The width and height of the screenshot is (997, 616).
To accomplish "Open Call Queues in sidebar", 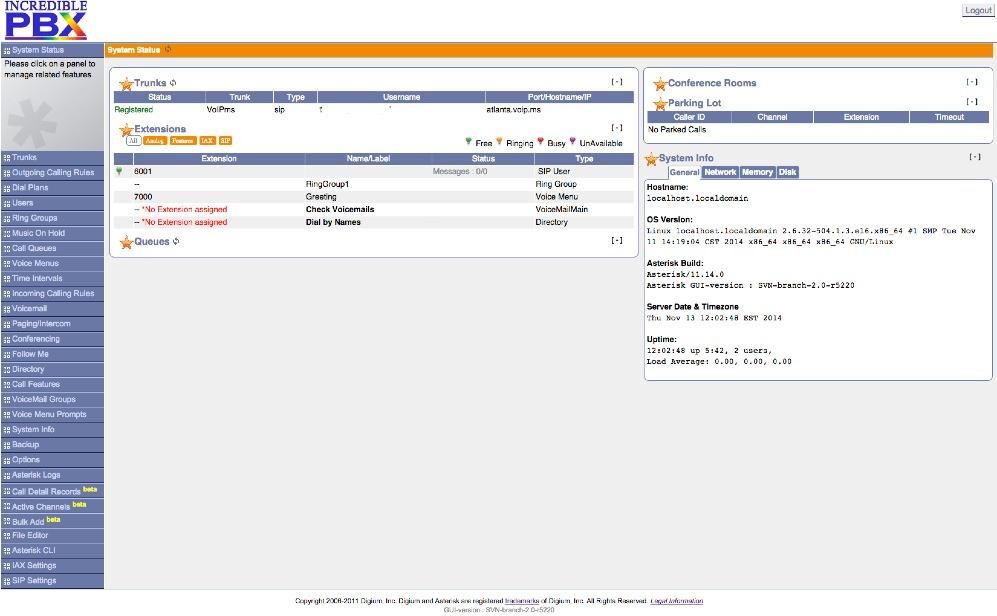I will tap(52, 249).
